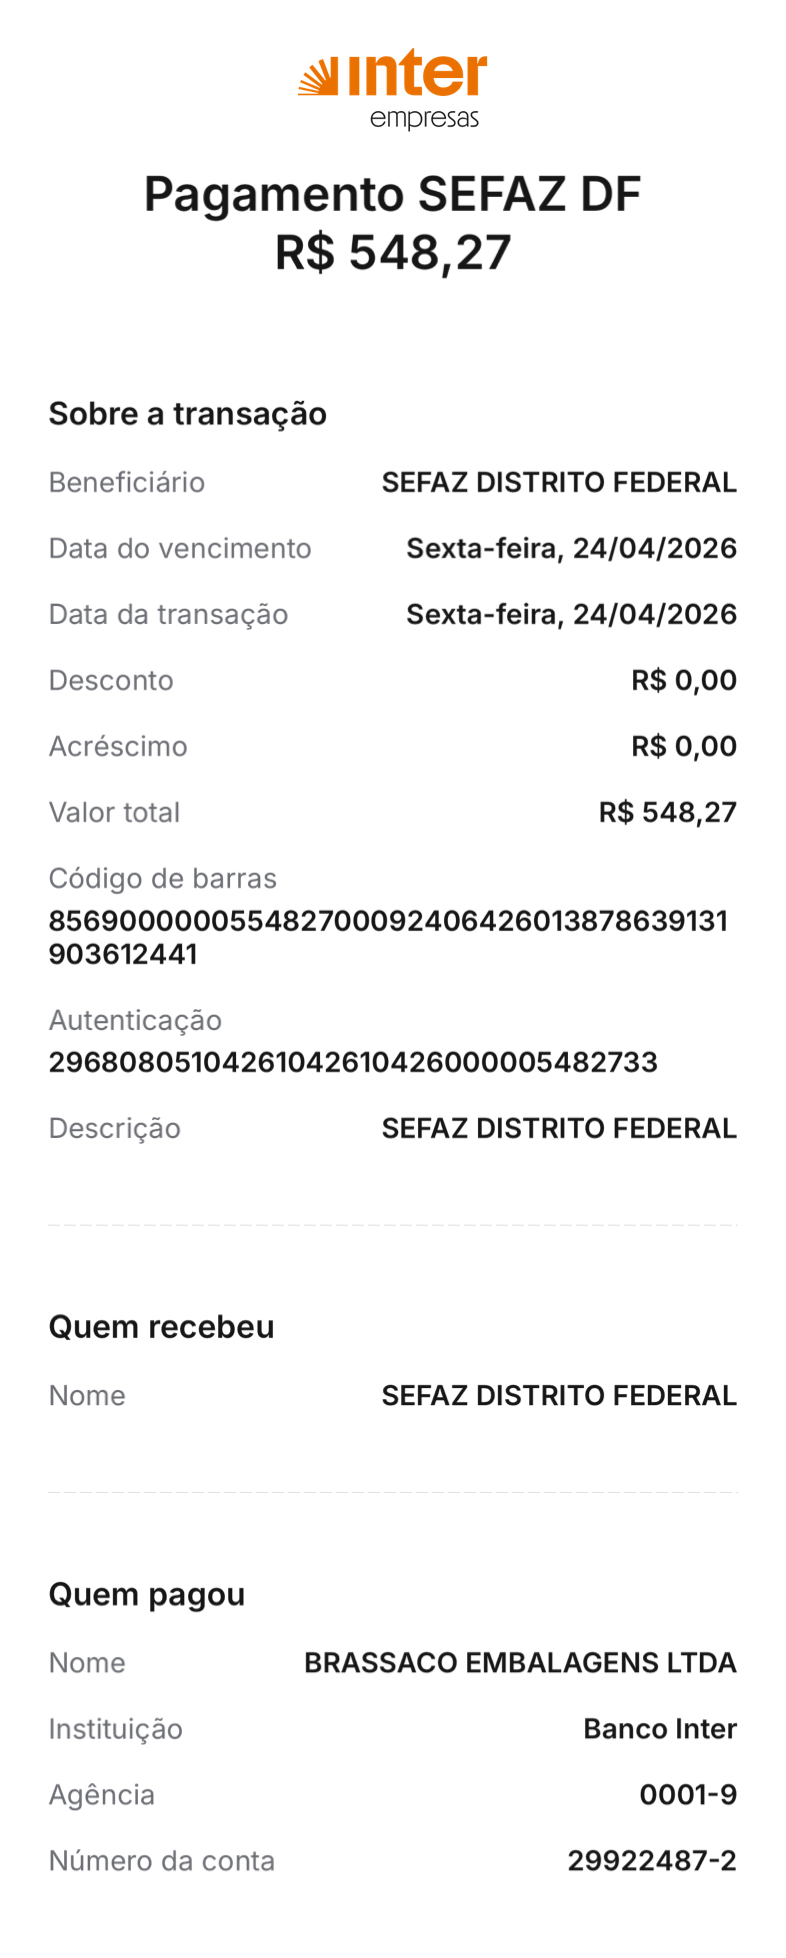Click the Instituição value Banco Inter
Image resolution: width=786 pixels, height=1958 pixels.
pyautogui.click(x=660, y=1728)
